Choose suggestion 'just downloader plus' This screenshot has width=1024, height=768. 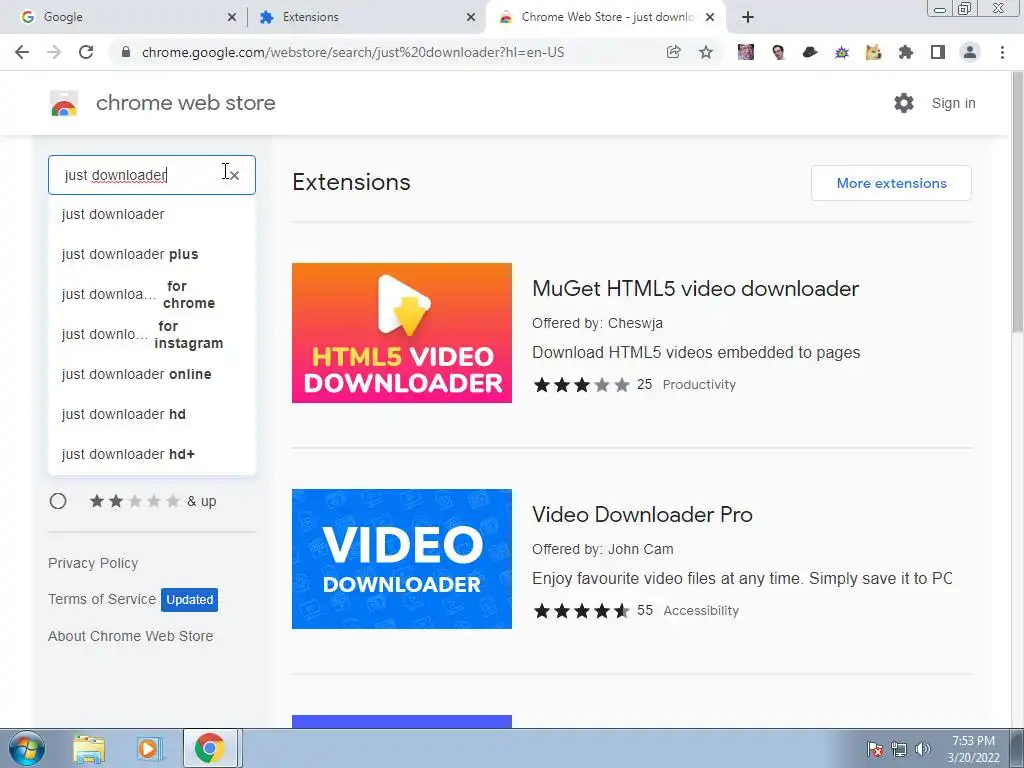(x=152, y=254)
